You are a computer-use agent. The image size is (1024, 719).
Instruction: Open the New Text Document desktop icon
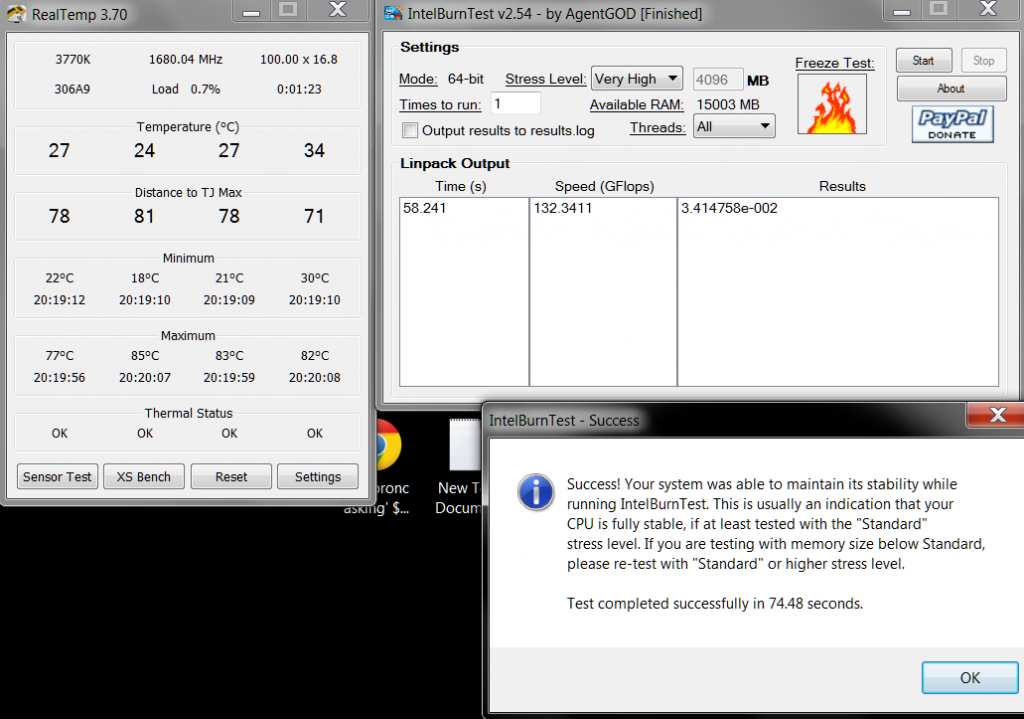465,444
